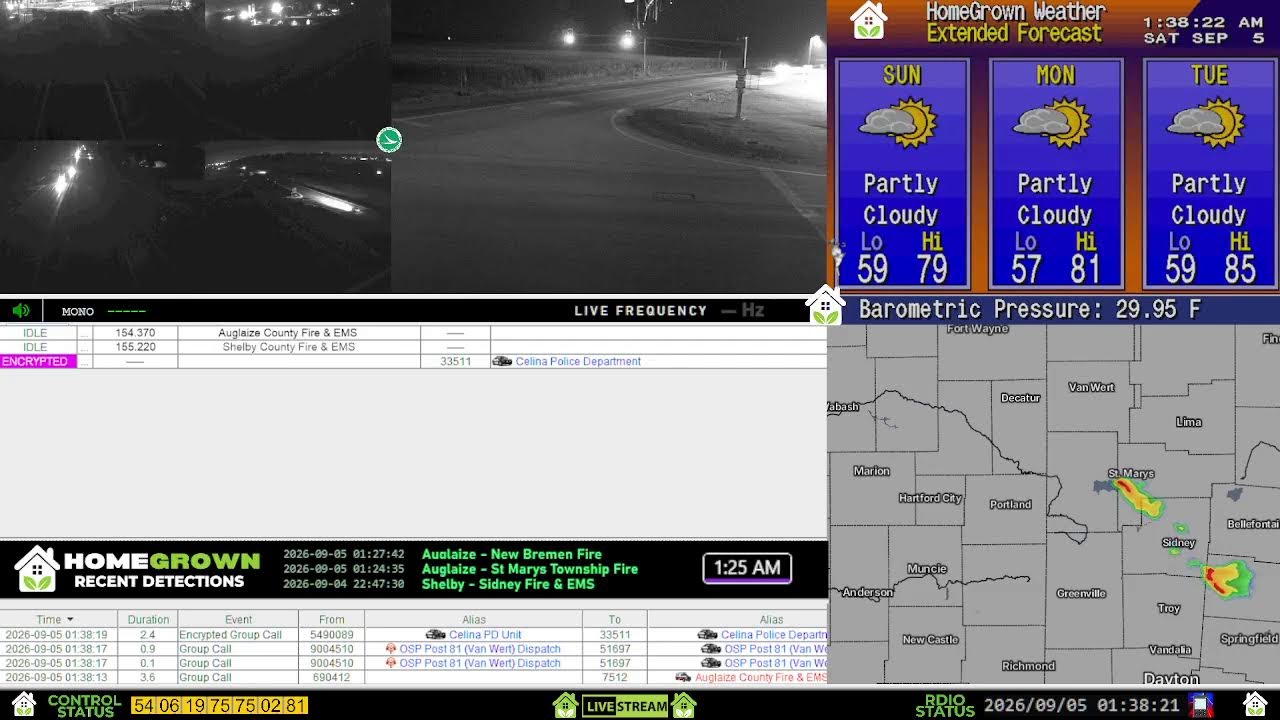The height and width of the screenshot is (720, 1280).
Task: Click Encrypted Group Call event cell
Action: [237, 635]
